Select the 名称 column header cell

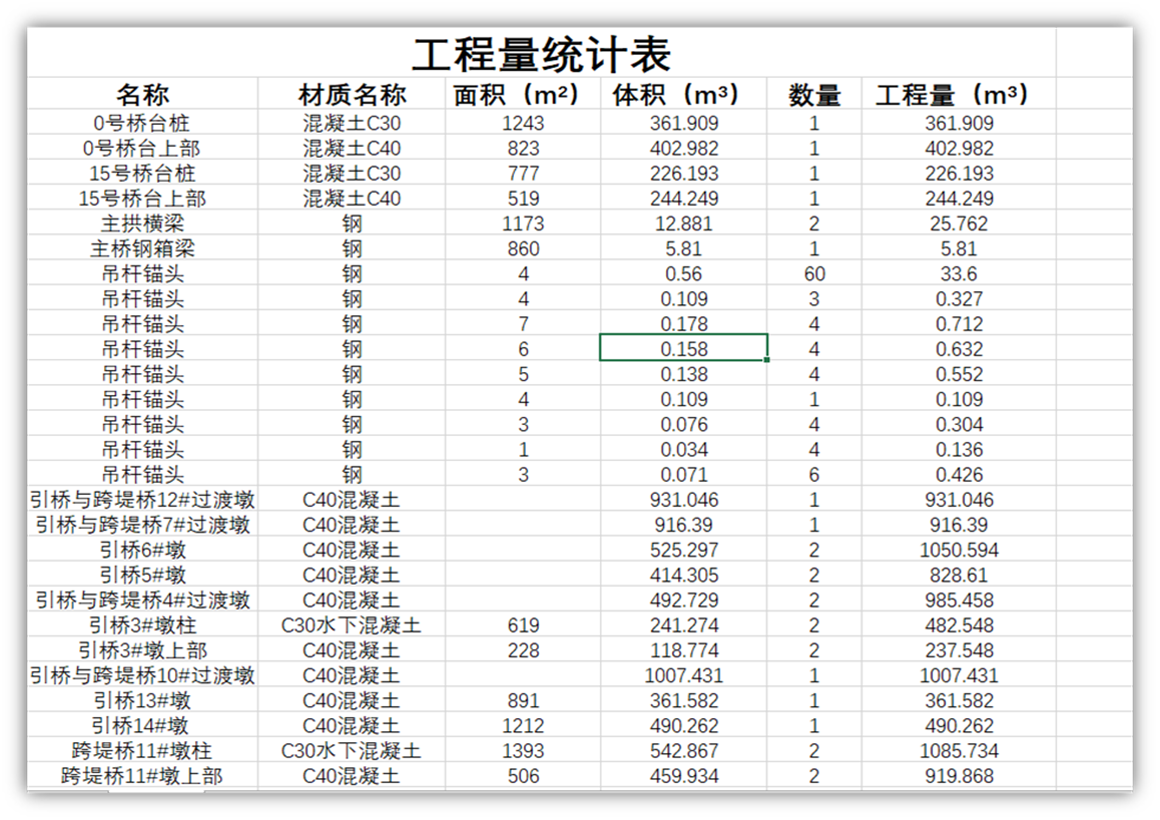[x=143, y=94]
